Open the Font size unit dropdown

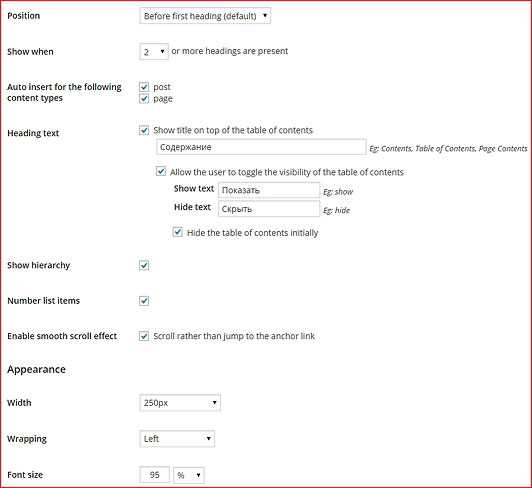point(189,475)
